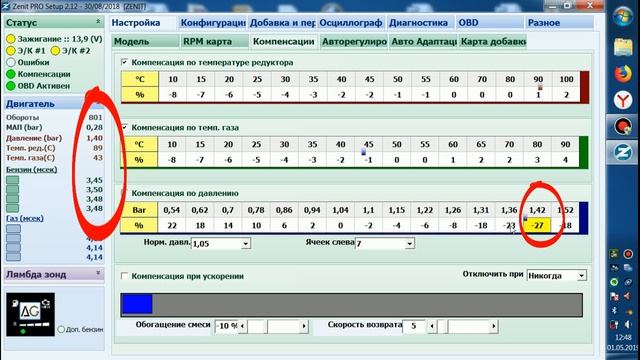The width and height of the screenshot is (640, 360).
Task: Launch Firefox from the taskbar
Action: (623, 74)
